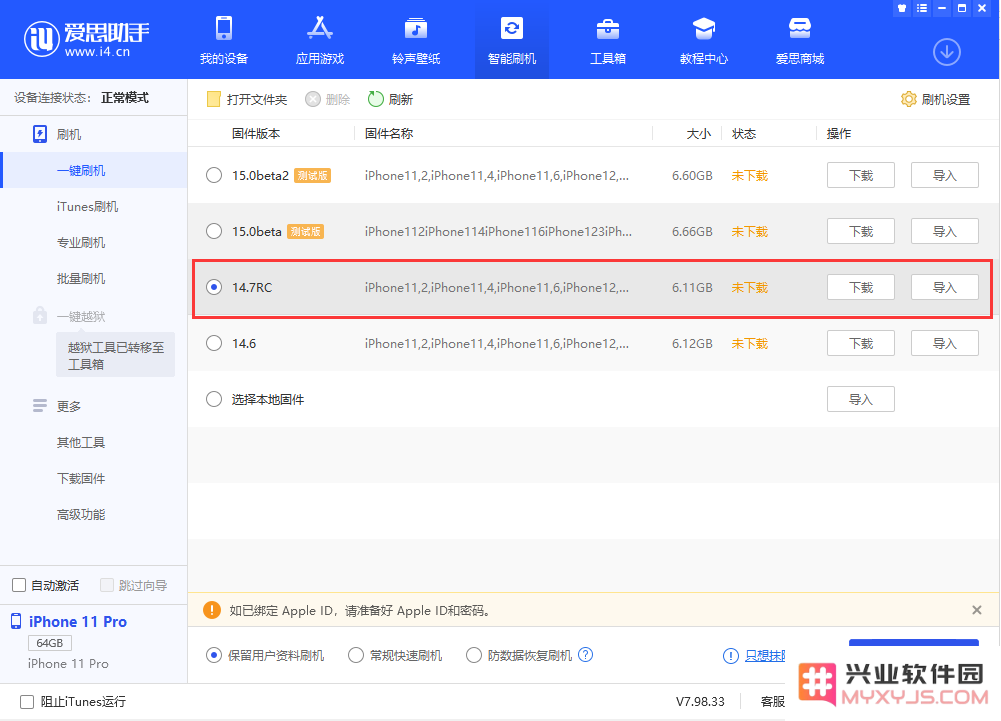Select the 14.7RC firmware radio button
The height and width of the screenshot is (721, 1001).
coord(214,287)
